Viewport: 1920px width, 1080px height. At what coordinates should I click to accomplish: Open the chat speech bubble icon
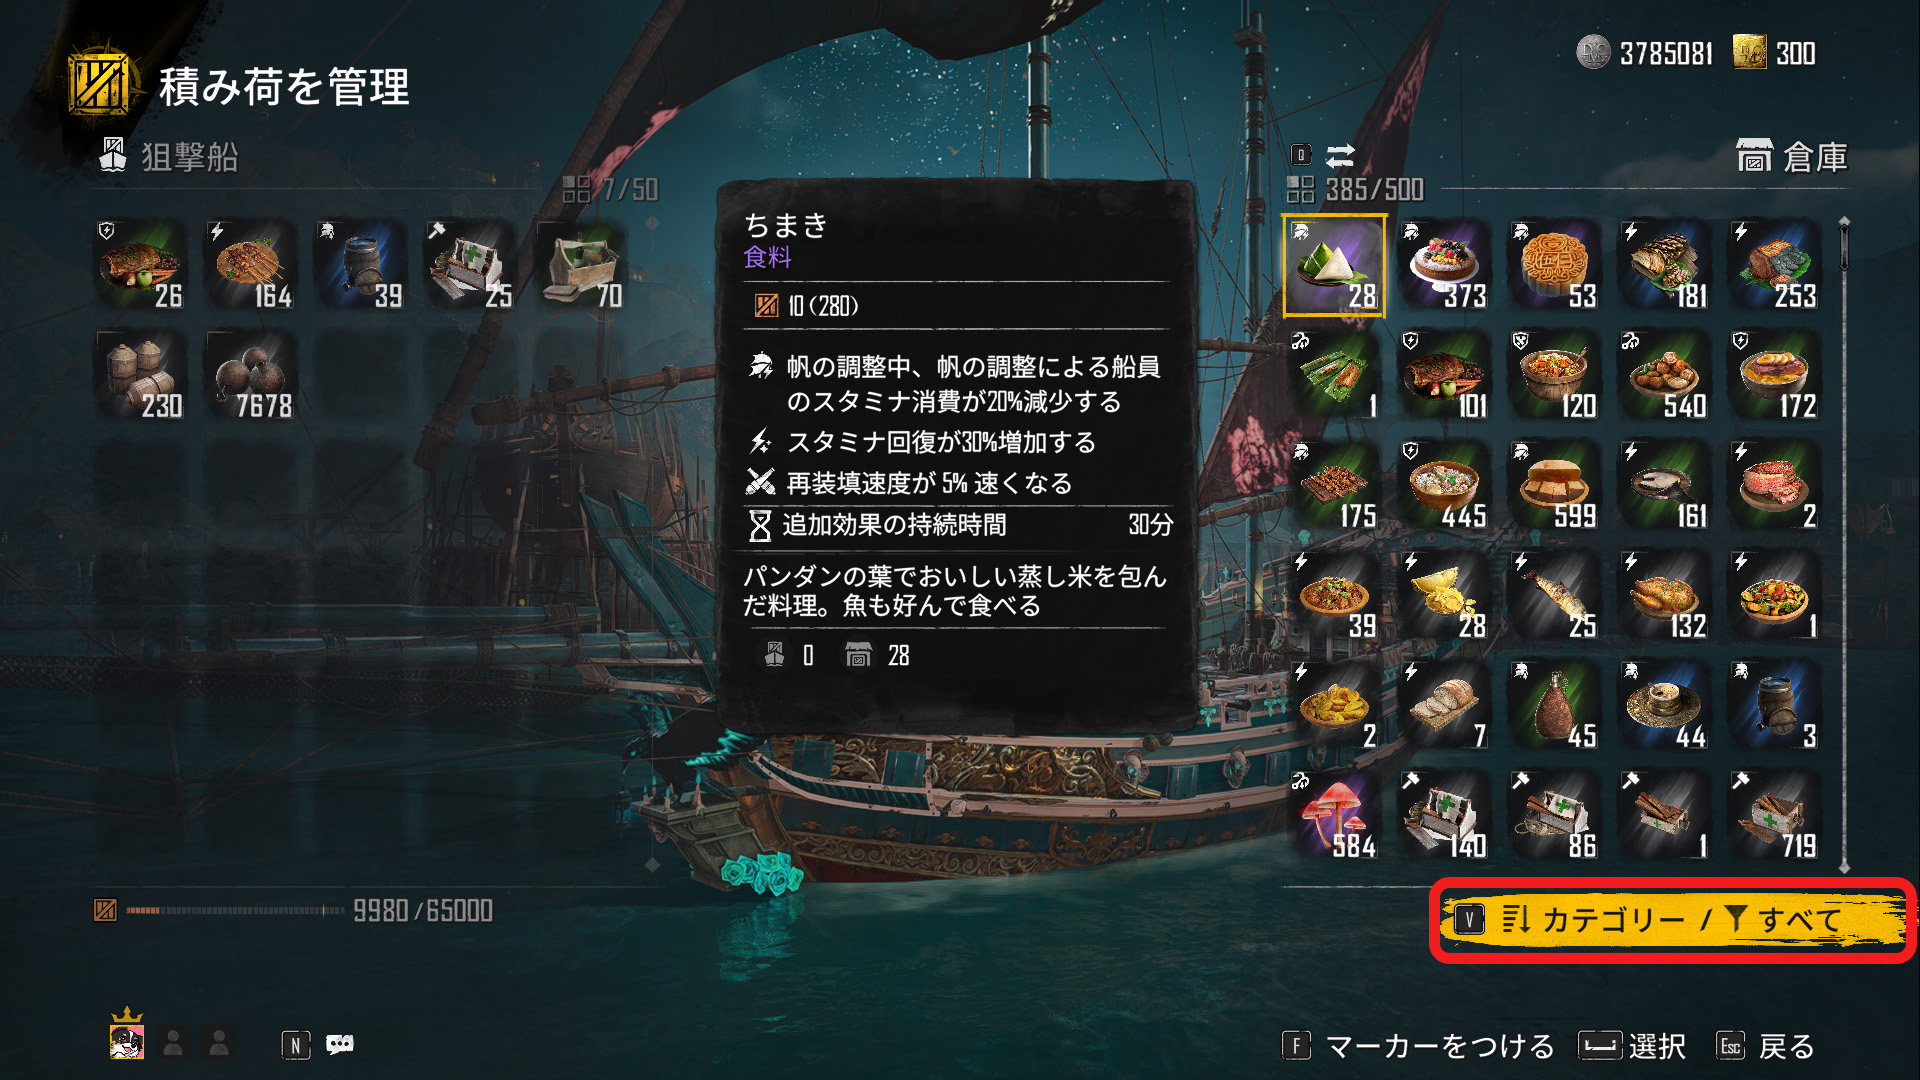(340, 1045)
